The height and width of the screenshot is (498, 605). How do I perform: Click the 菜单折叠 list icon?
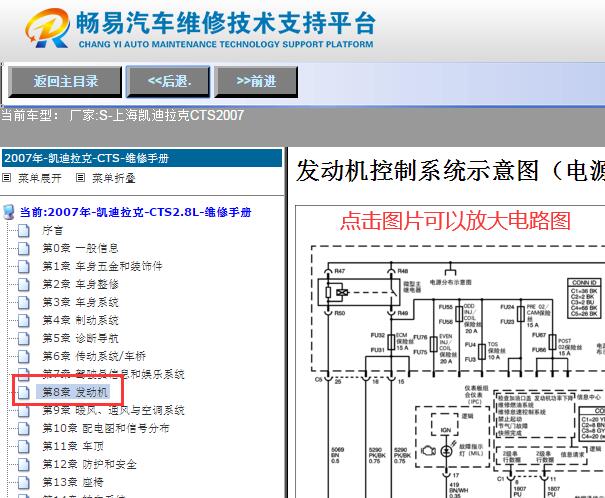[80, 178]
